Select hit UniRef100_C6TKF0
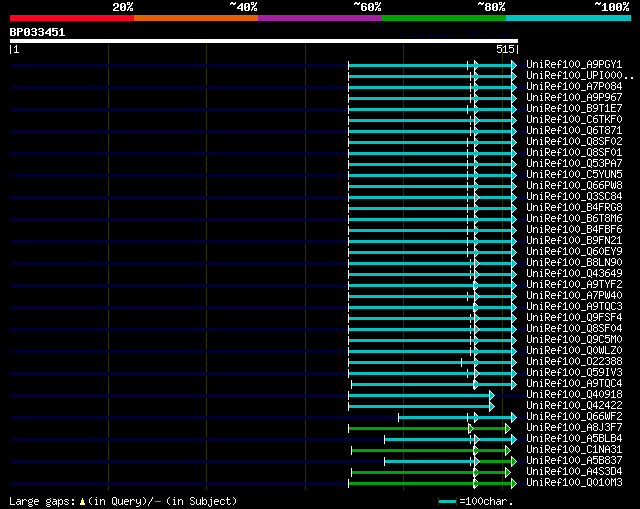Image resolution: width=640 pixels, height=509 pixels. pos(574,120)
